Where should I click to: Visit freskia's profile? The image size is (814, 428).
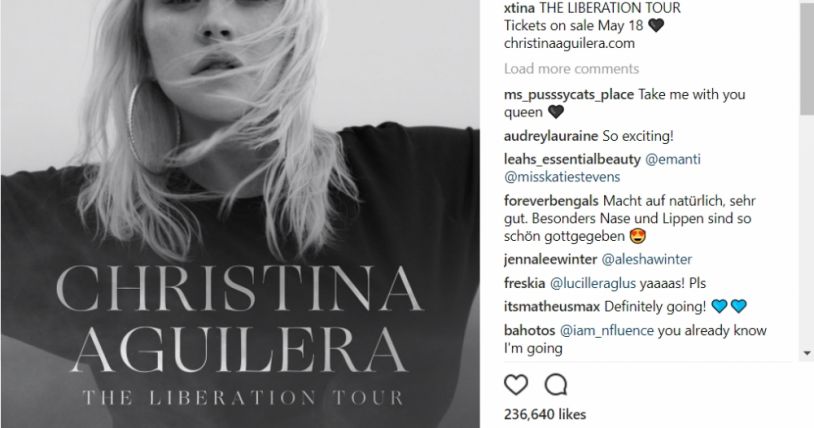point(524,283)
